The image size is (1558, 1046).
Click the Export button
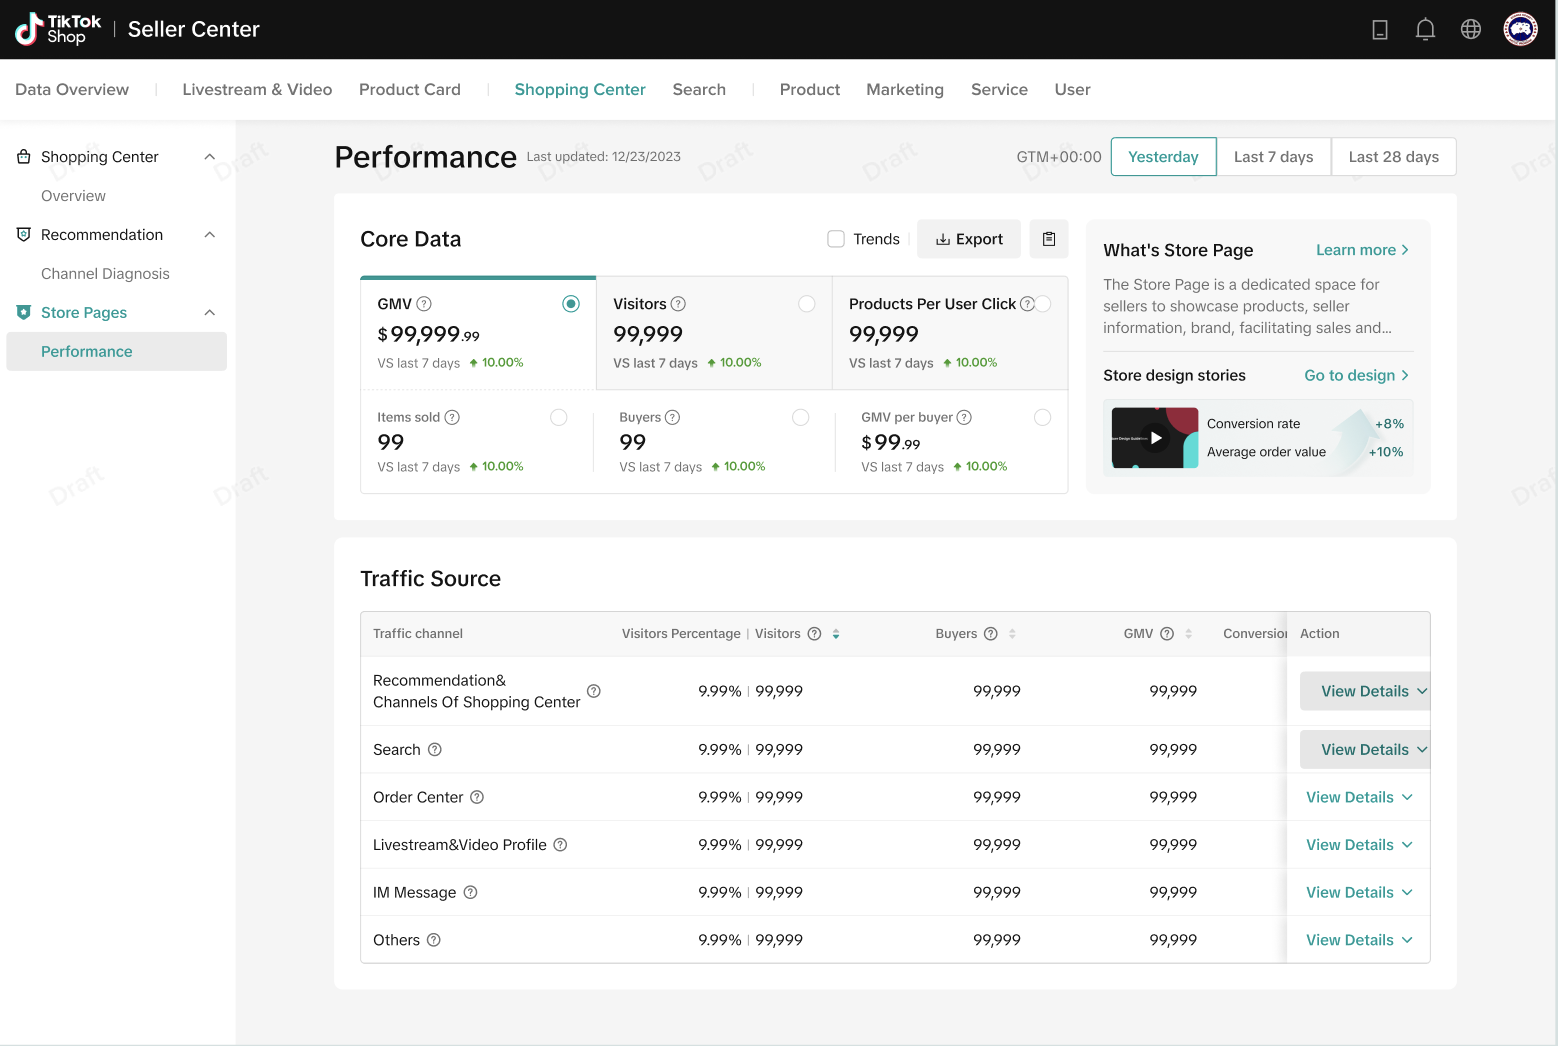[969, 239]
